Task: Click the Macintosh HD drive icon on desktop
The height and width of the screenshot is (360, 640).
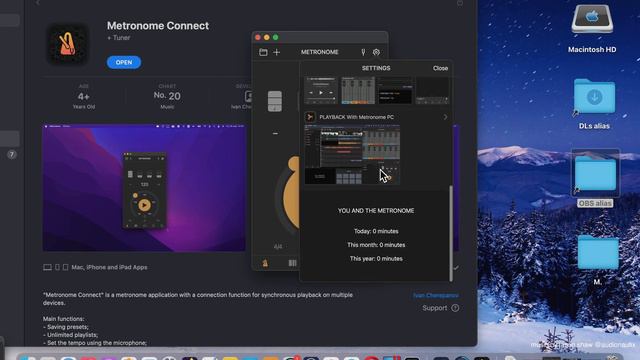Action: 592,20
